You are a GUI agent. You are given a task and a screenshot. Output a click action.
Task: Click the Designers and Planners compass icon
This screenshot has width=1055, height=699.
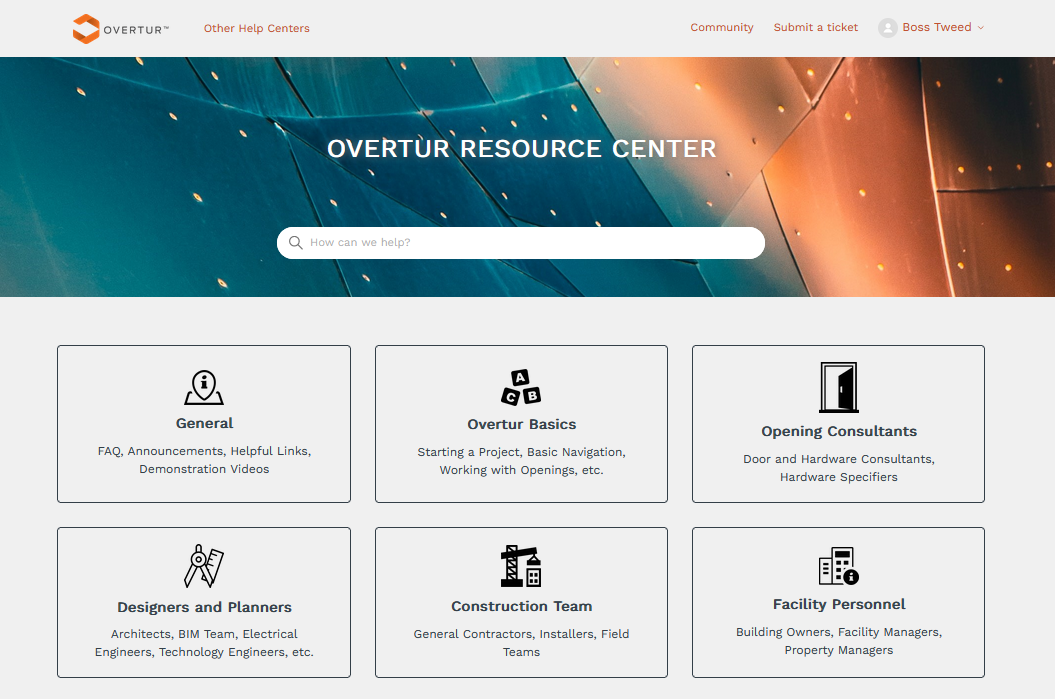(204, 566)
